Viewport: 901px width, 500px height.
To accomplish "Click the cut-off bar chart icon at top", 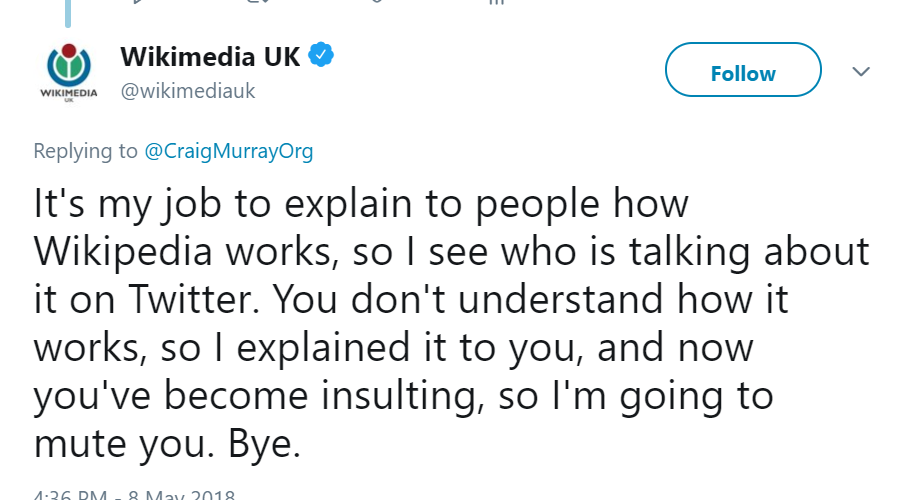I will coord(497,2).
